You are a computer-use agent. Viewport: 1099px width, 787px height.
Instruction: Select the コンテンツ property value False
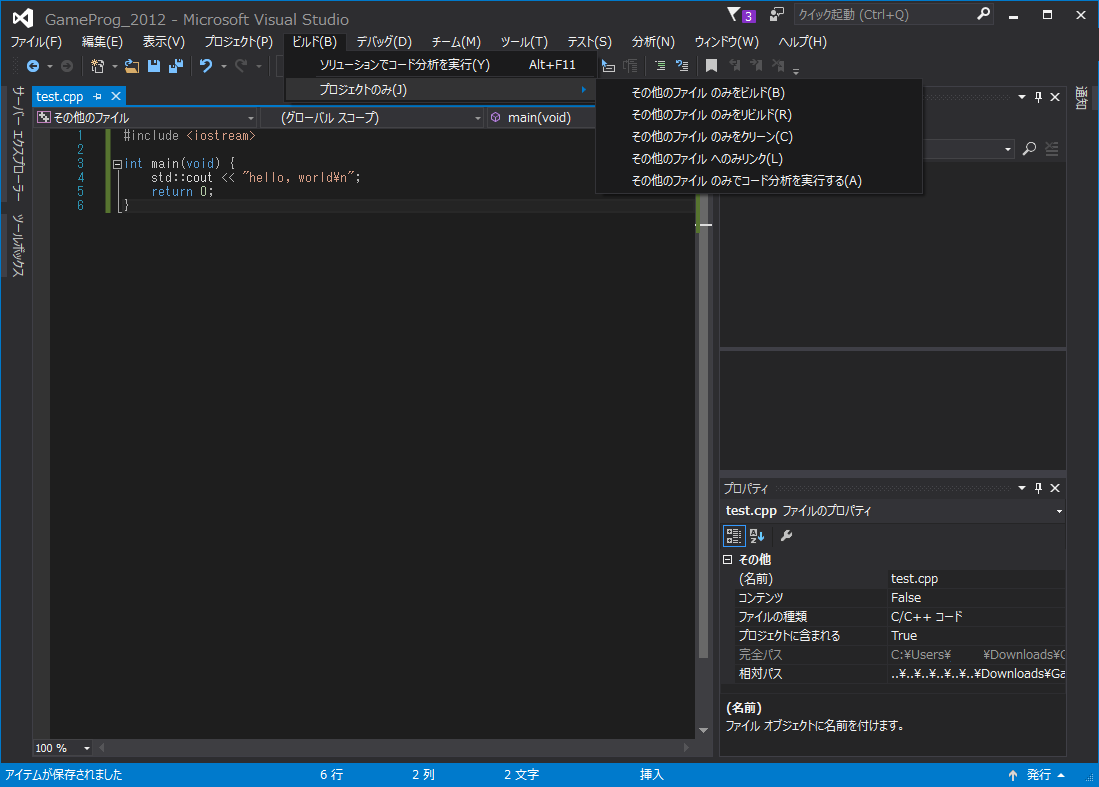click(977, 598)
